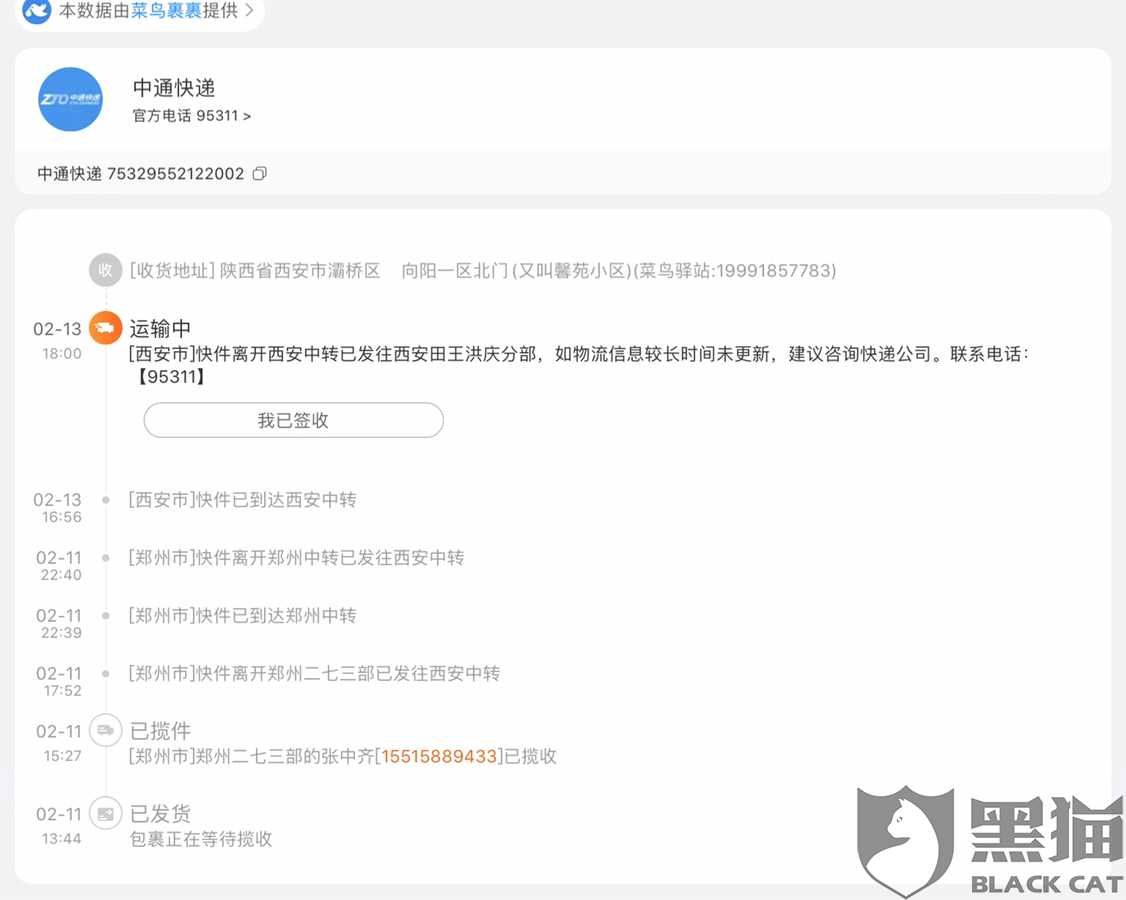This screenshot has height=900, width=1126.
Task: Click the 02-11 22:39 timeline dot
Action: pyautogui.click(x=106, y=616)
